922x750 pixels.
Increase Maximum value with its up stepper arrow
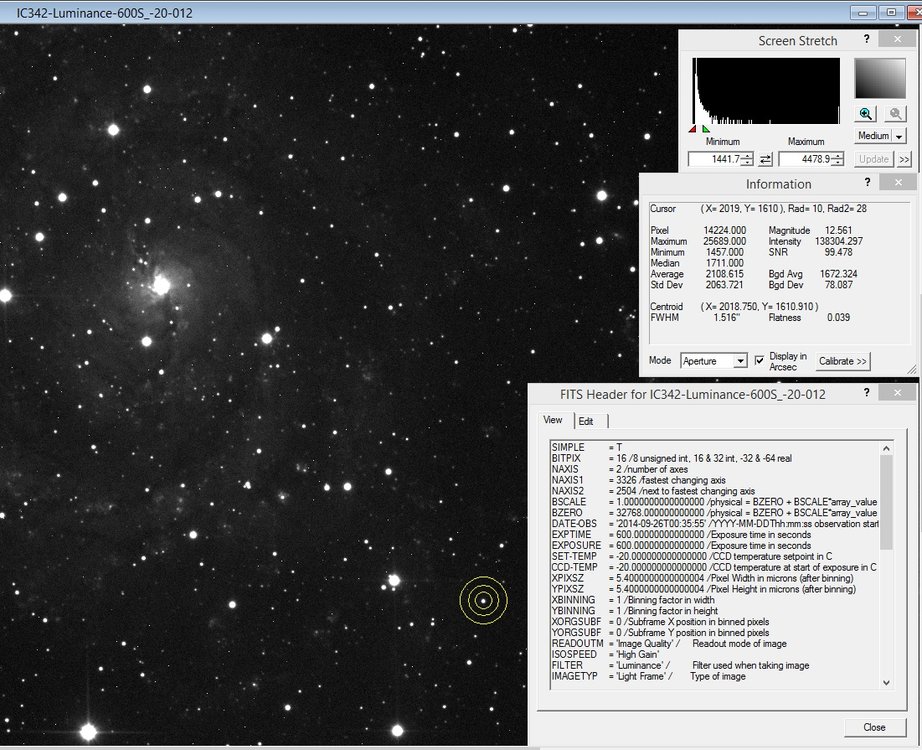pos(839,155)
